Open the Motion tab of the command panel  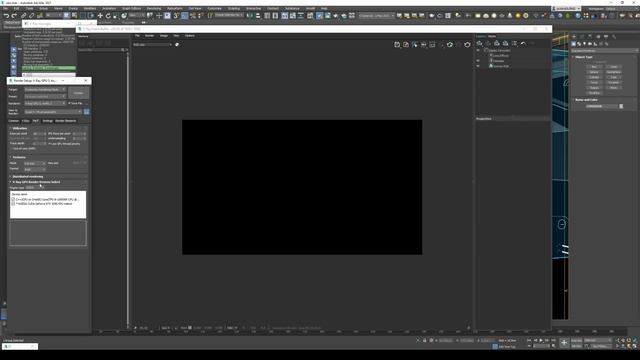598,37
